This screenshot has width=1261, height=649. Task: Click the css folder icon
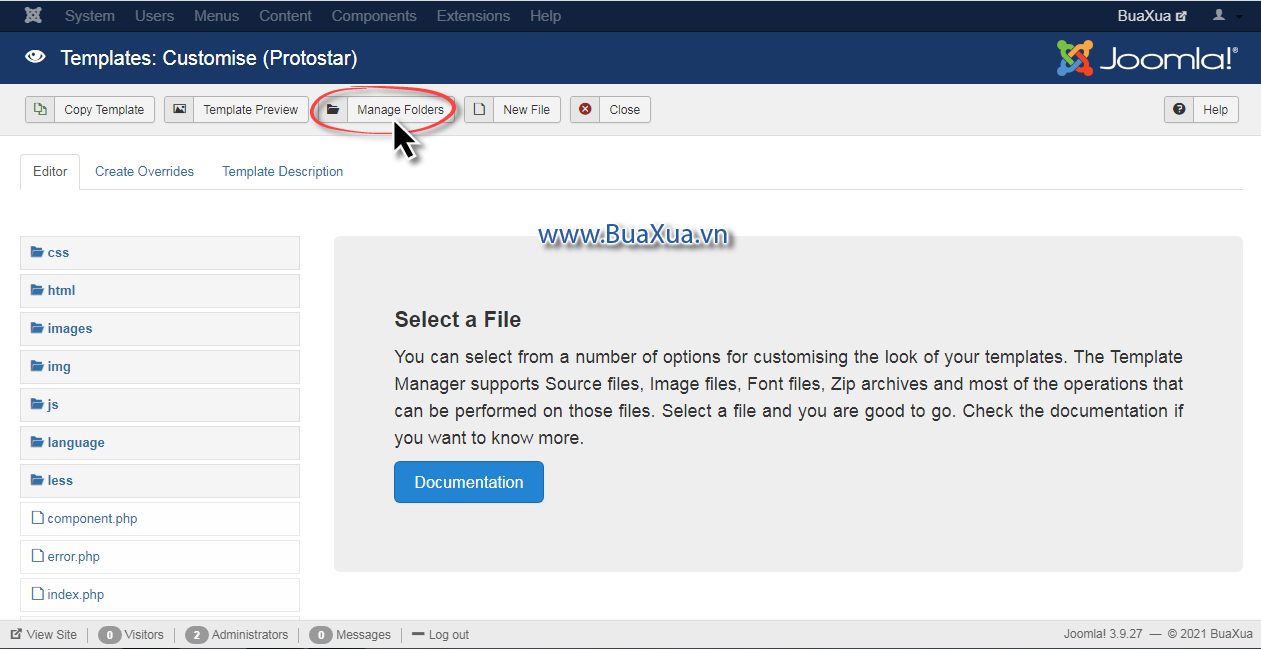(x=38, y=252)
